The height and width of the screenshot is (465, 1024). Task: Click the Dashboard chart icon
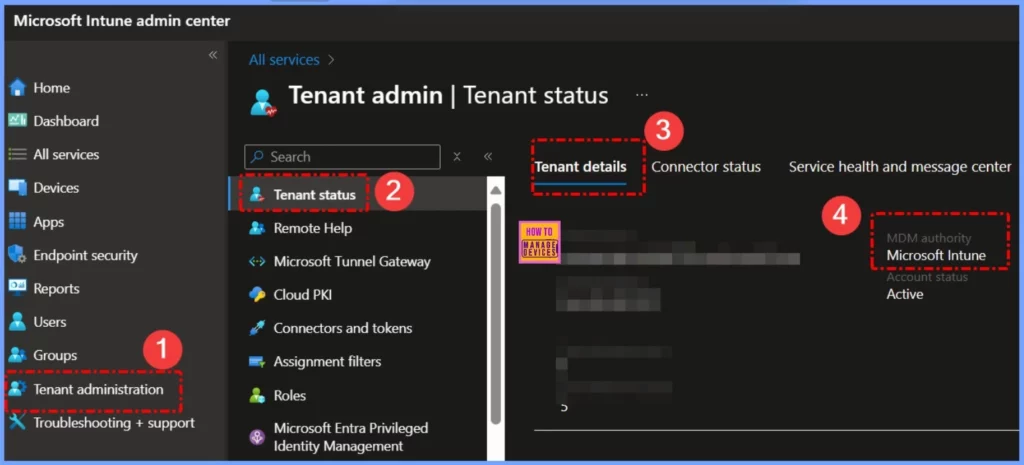(x=18, y=121)
